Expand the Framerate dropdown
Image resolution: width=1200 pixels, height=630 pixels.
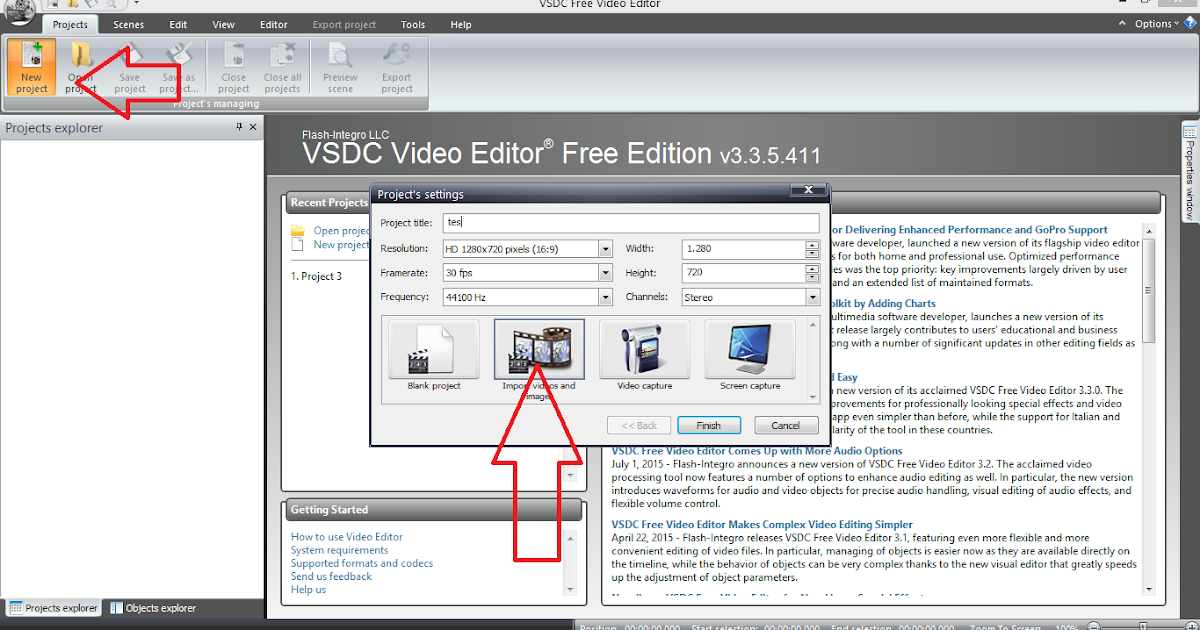point(605,273)
